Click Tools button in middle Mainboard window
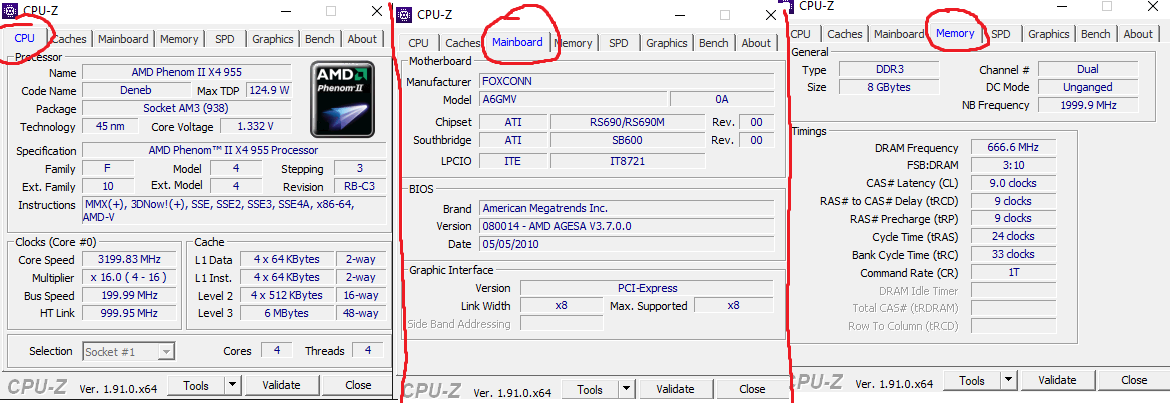Screen dimensions: 1170x403 pos(589,390)
